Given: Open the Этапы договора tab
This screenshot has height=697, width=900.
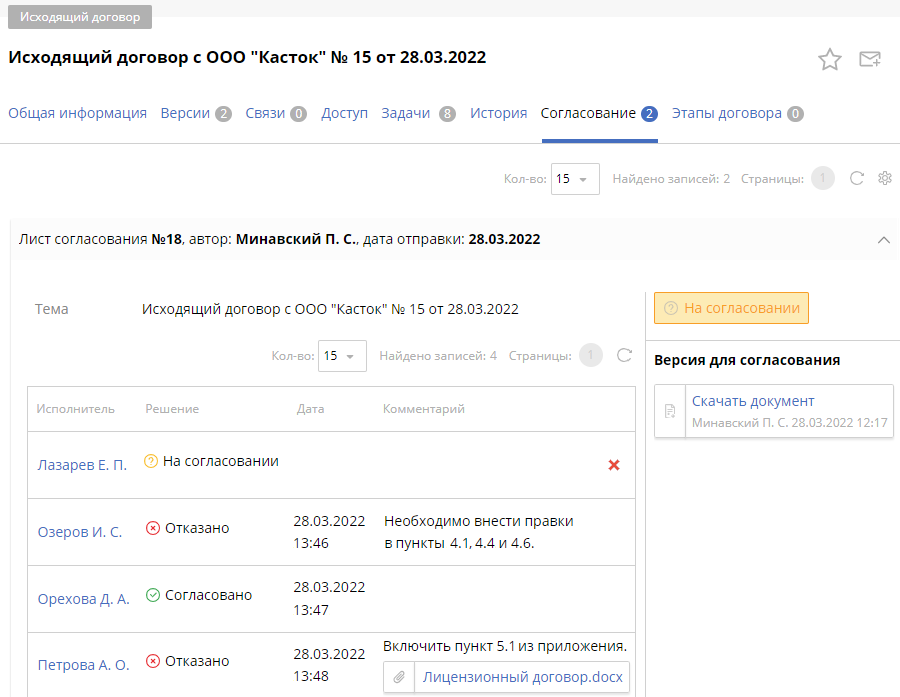Looking at the screenshot, I should pos(738,114).
